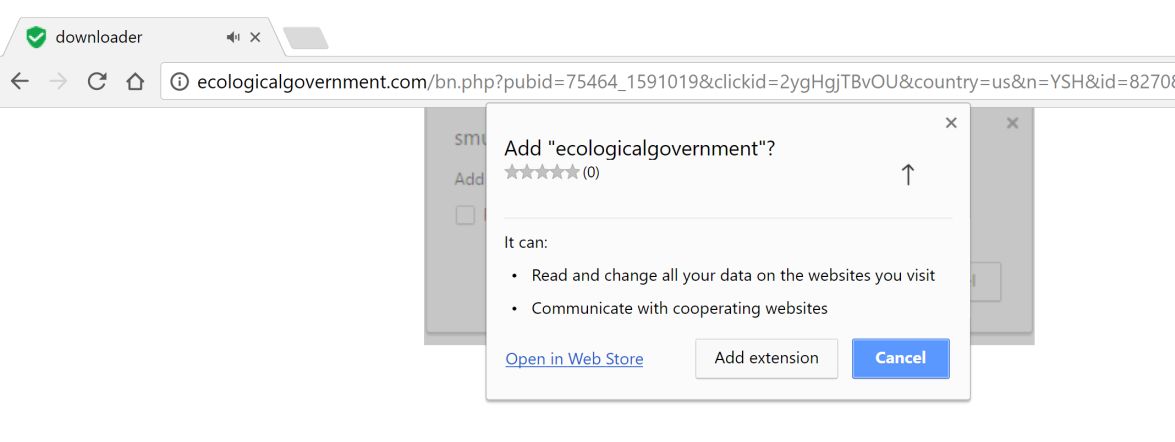Toggle the checkbox in the background popup
1175x442 pixels.
(x=465, y=215)
